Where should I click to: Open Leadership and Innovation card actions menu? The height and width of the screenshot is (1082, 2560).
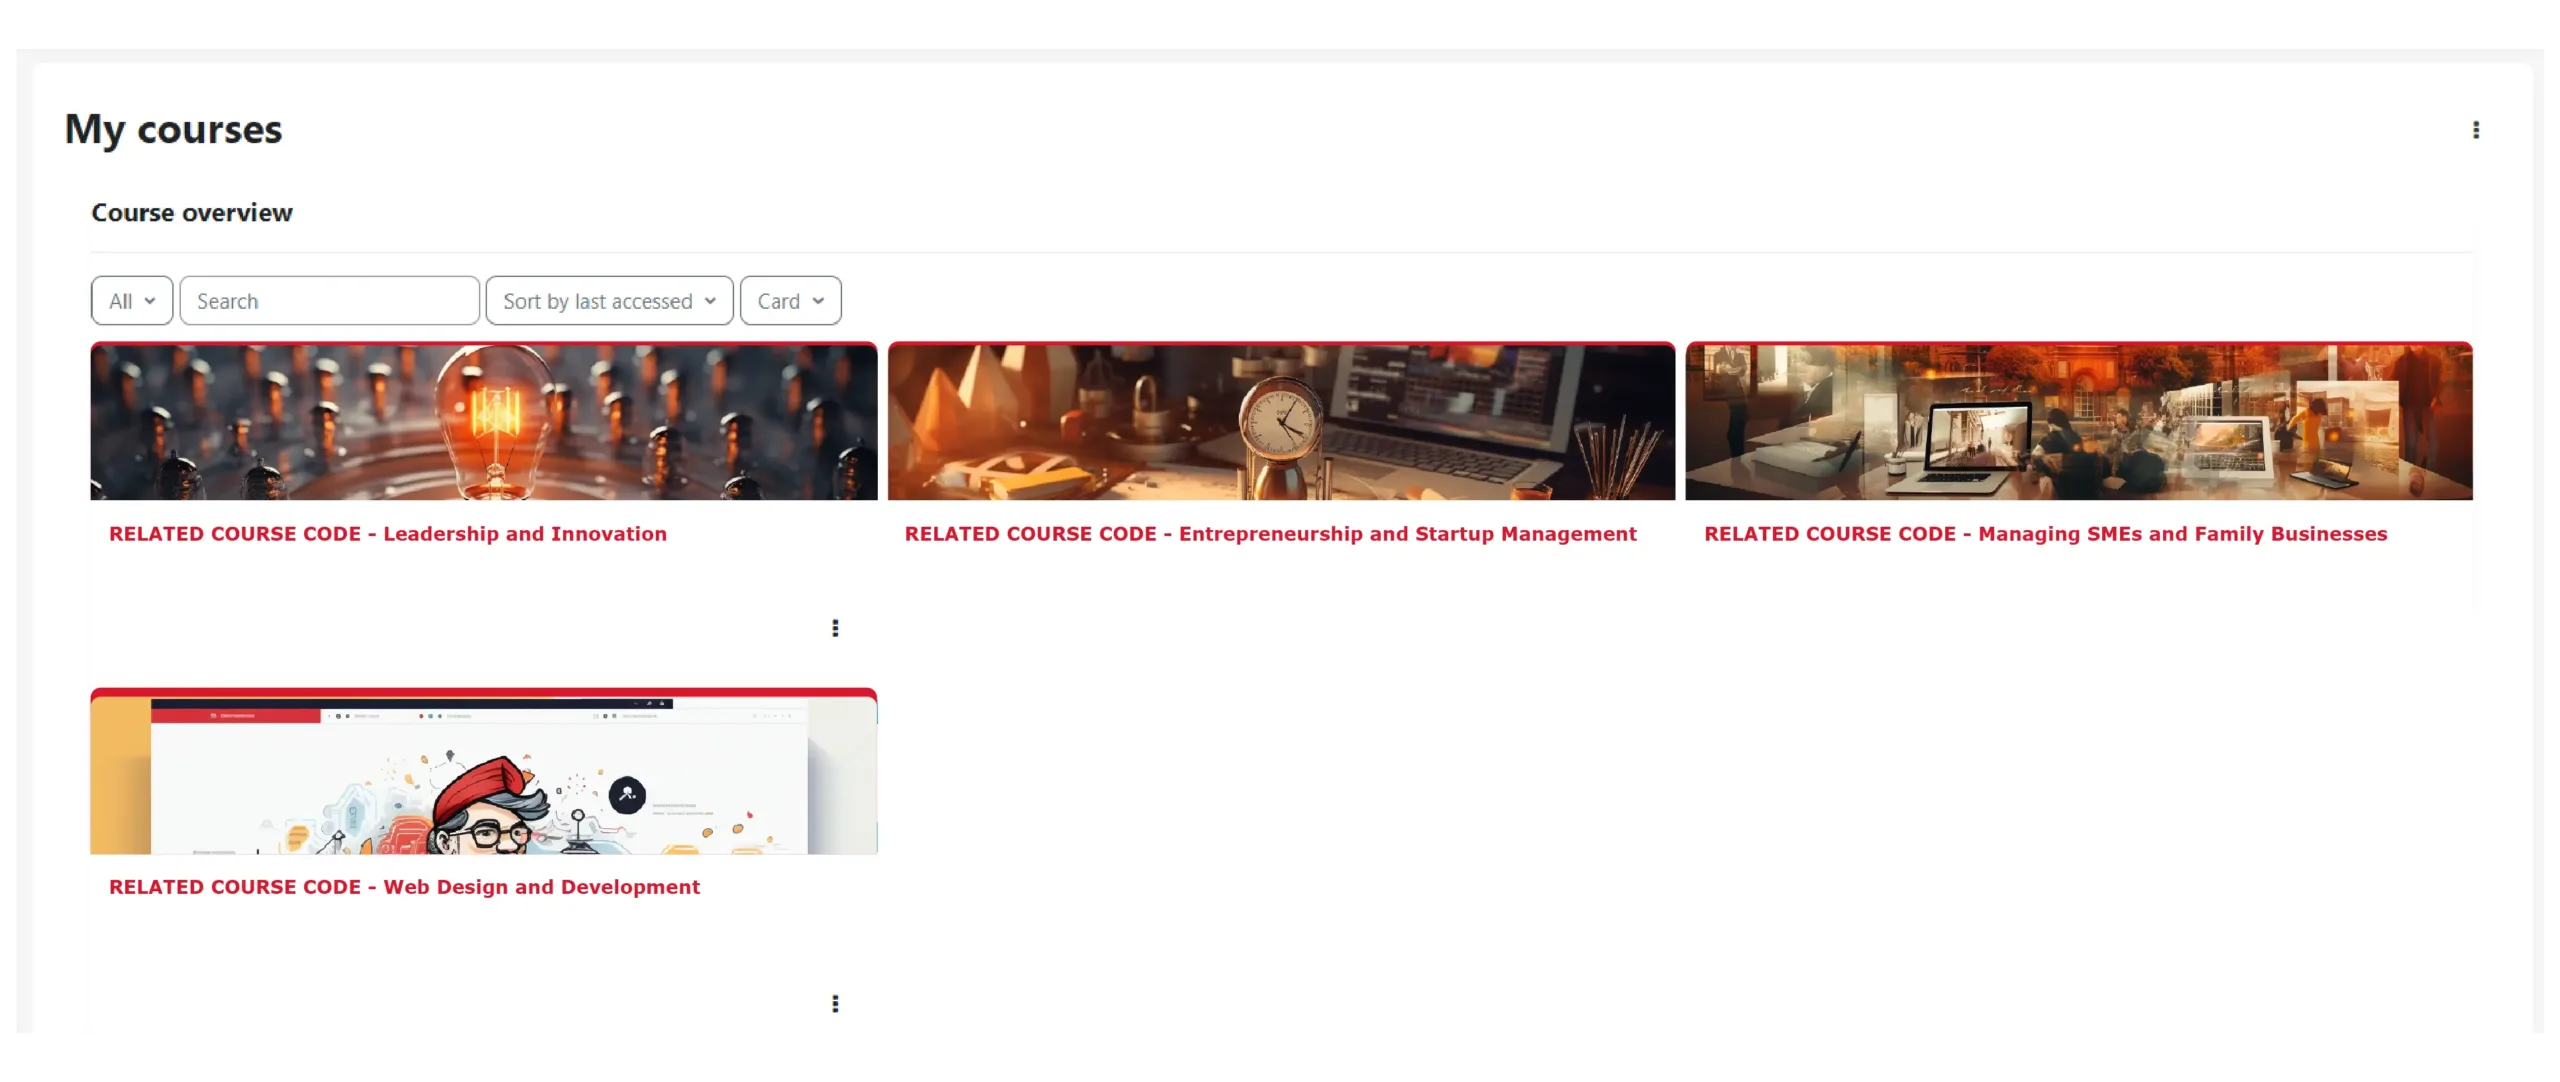835,628
